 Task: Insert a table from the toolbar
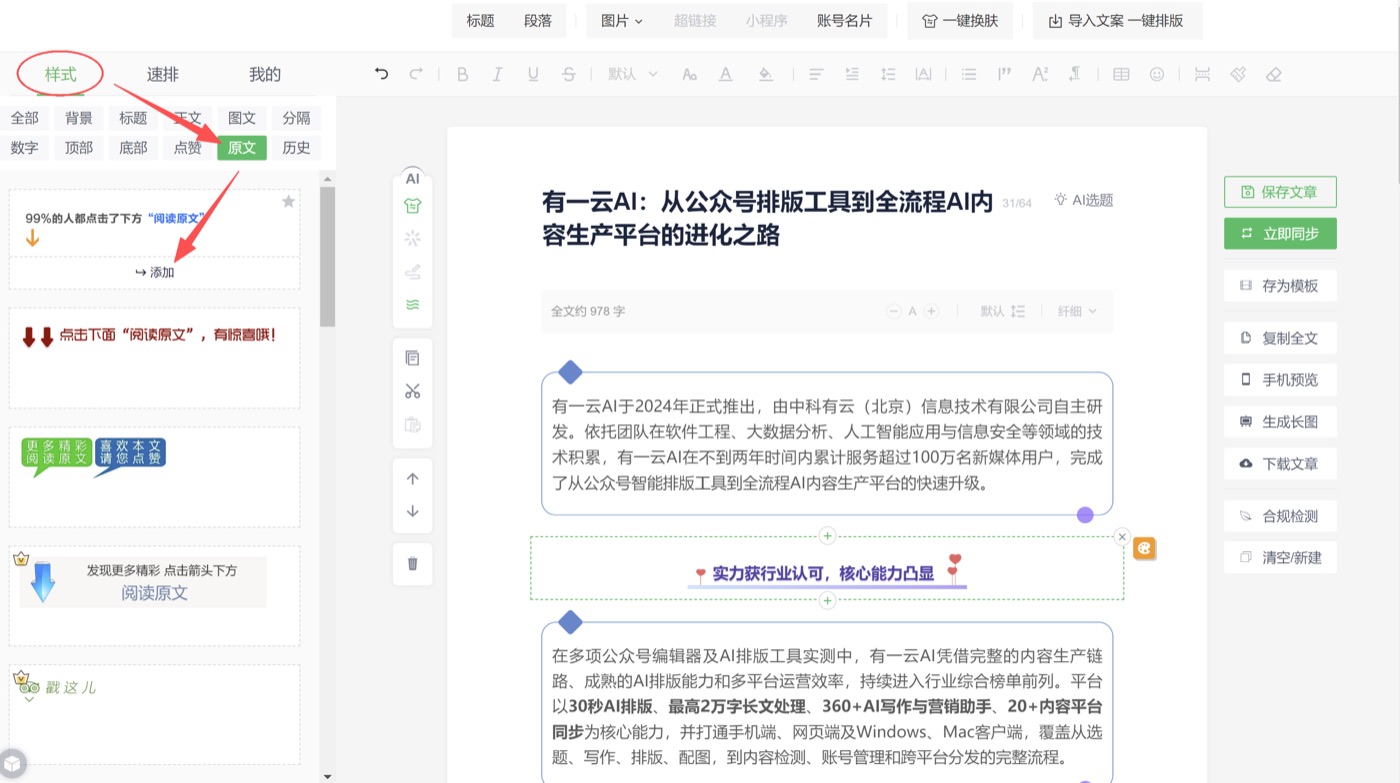1122,74
